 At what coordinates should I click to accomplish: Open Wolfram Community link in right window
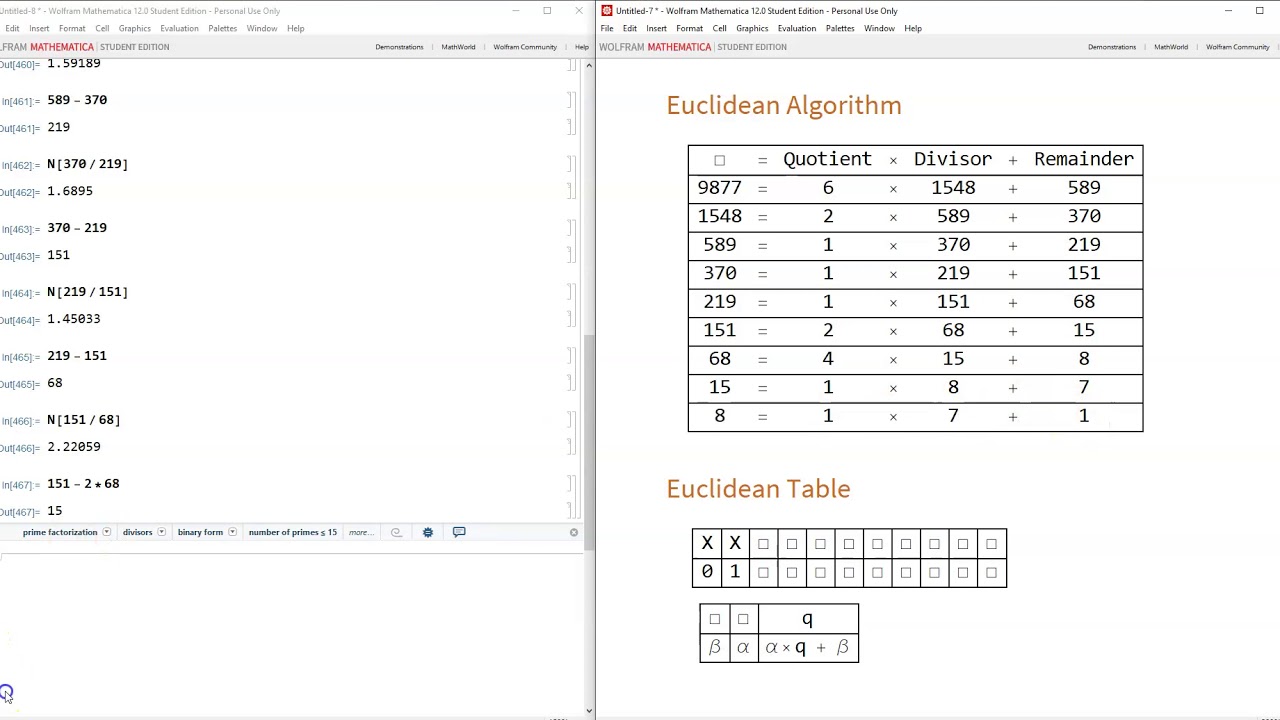coord(1238,47)
